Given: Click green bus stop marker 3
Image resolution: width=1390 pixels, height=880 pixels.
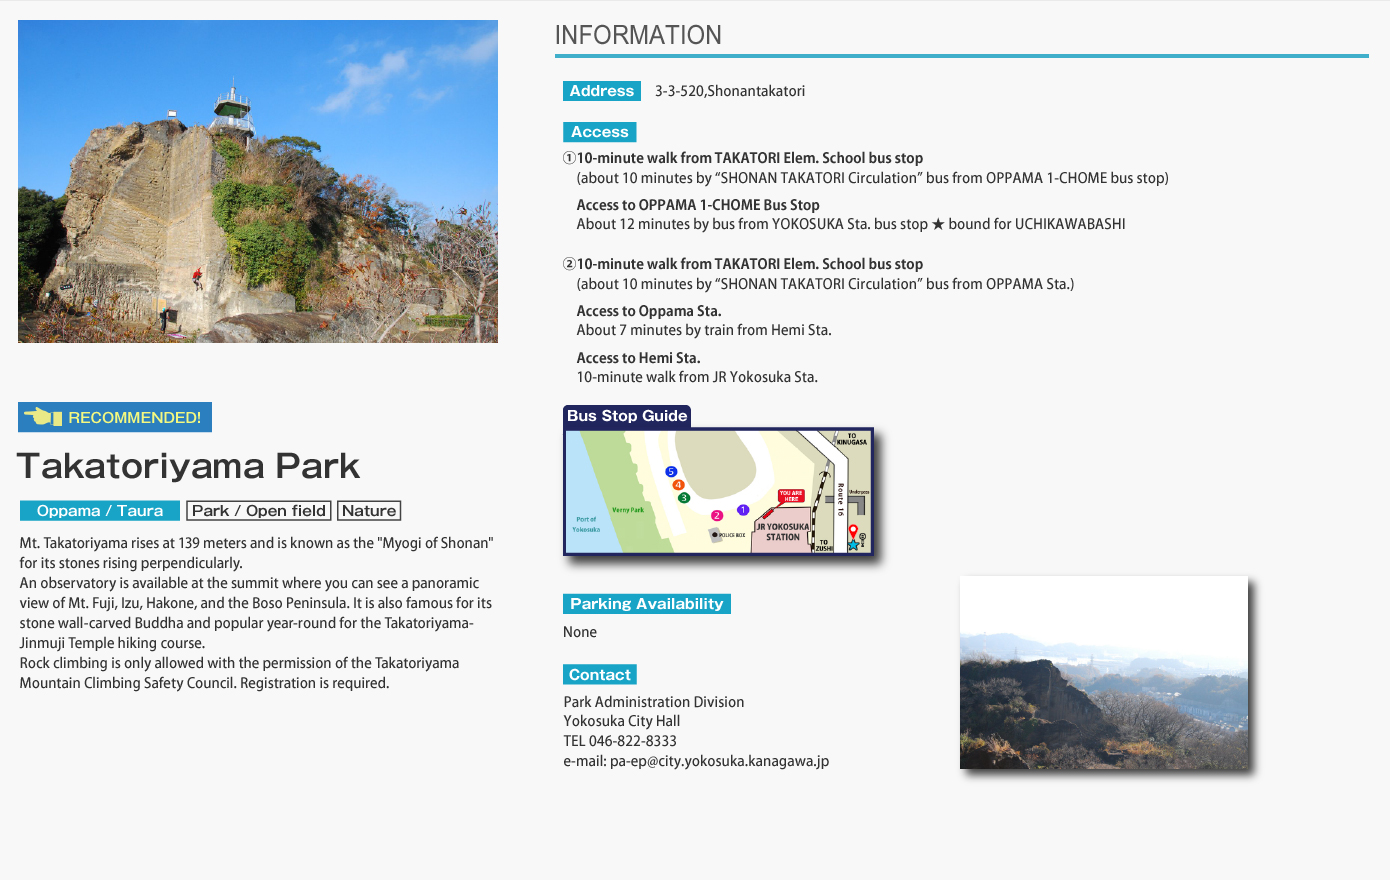Looking at the screenshot, I should coord(684,497).
